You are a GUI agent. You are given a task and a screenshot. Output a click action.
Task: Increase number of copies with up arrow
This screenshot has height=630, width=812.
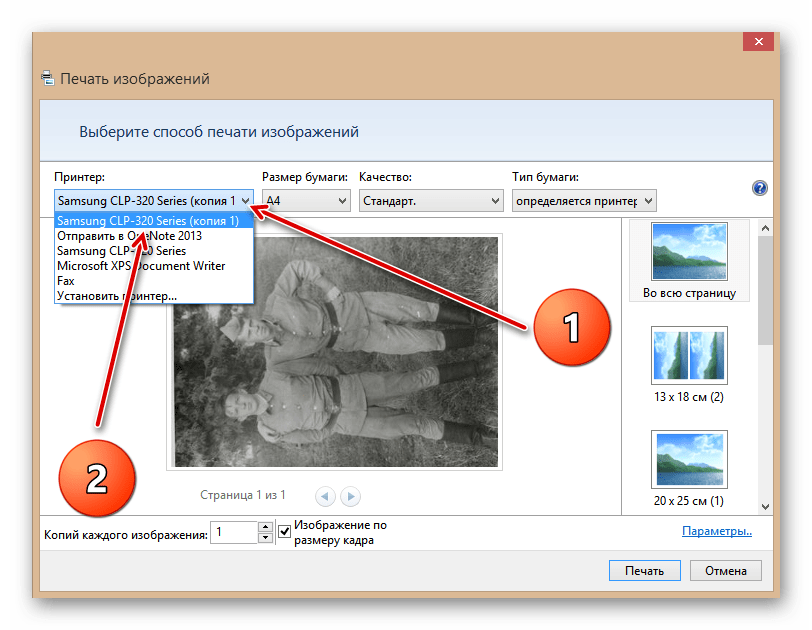pos(265,527)
